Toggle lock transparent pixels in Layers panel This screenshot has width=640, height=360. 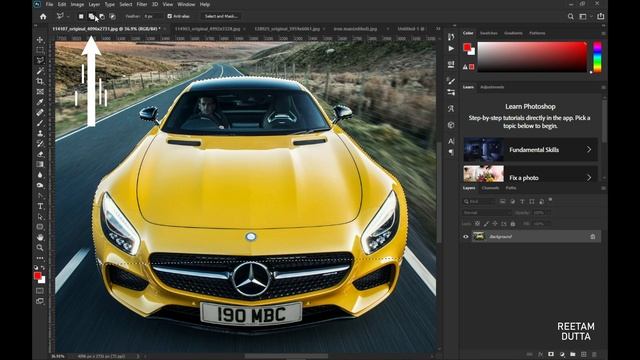click(x=477, y=224)
